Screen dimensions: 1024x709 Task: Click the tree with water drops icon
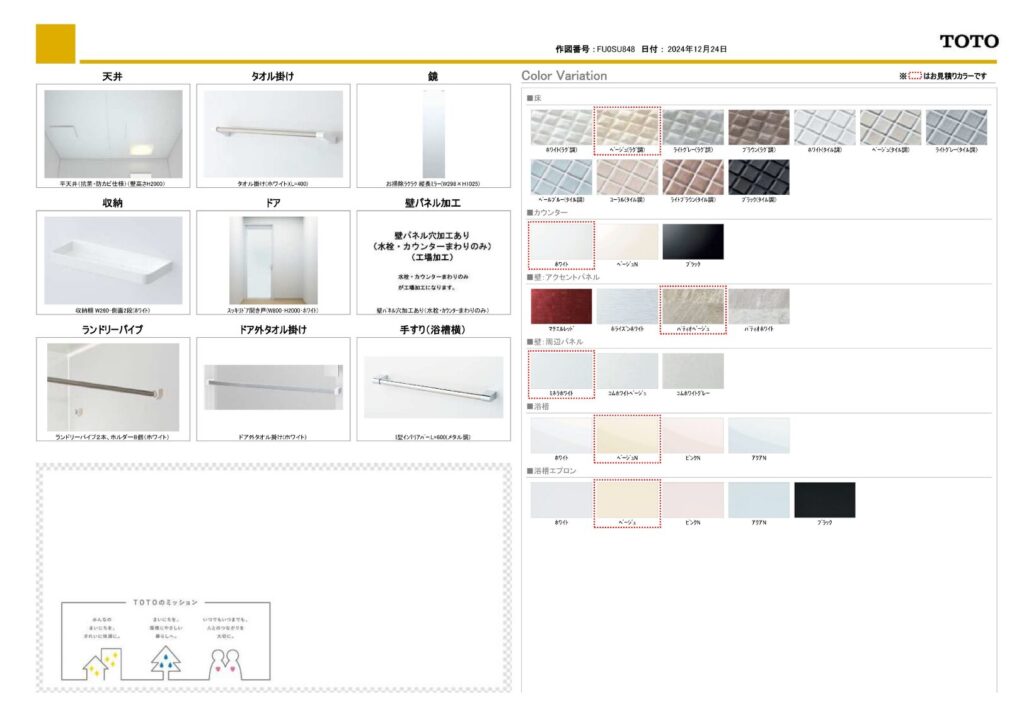tap(165, 660)
